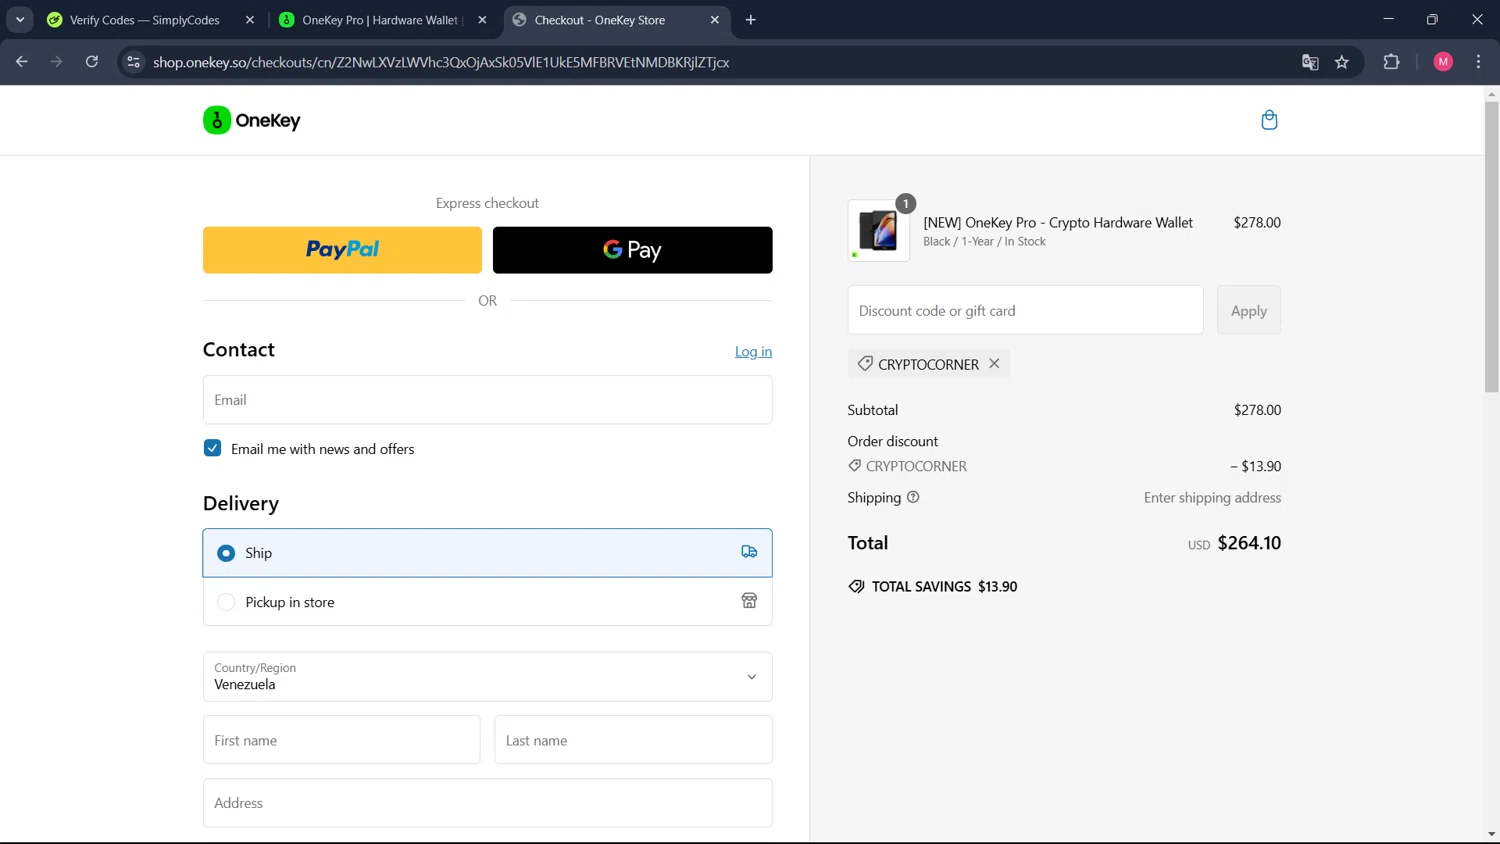Pay with PayPal express checkout
Image resolution: width=1500 pixels, height=844 pixels.
click(x=342, y=250)
